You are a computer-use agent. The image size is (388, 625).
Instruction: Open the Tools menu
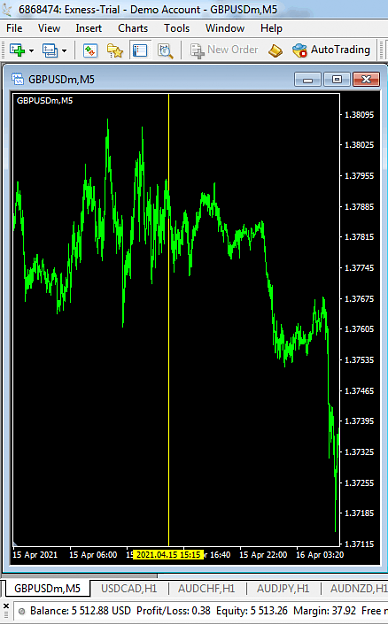(x=177, y=28)
